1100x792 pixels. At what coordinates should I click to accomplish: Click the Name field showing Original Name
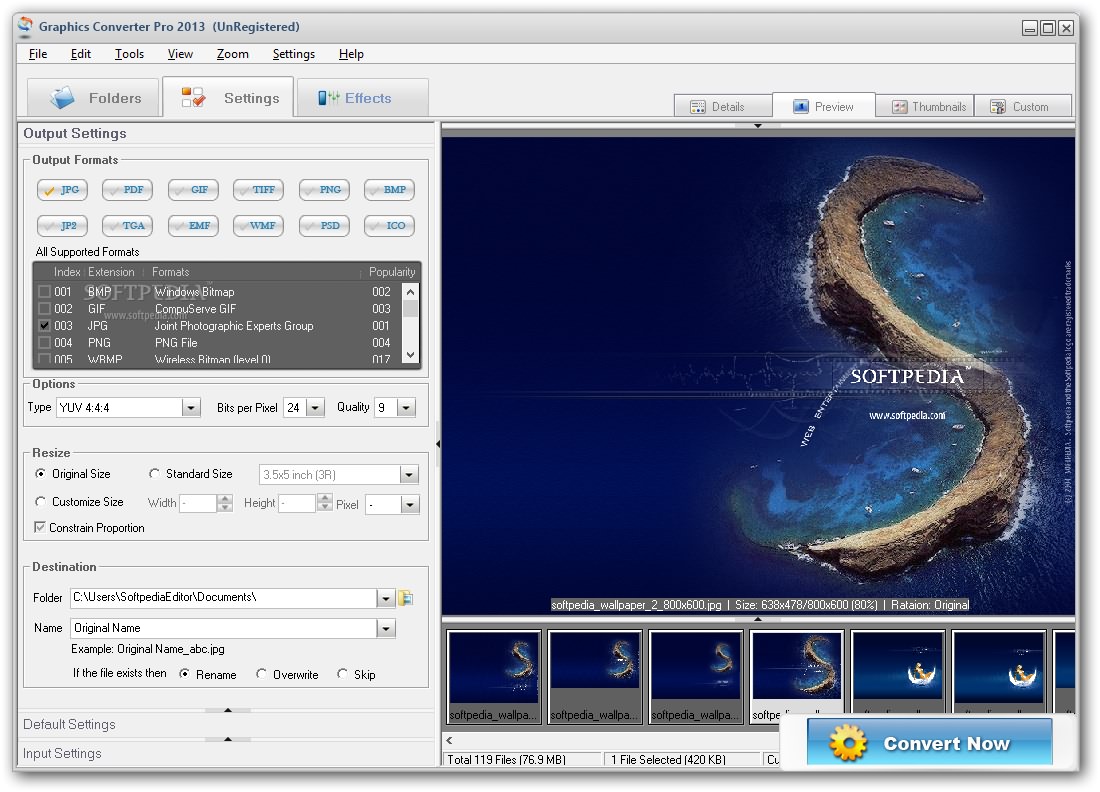click(224, 629)
